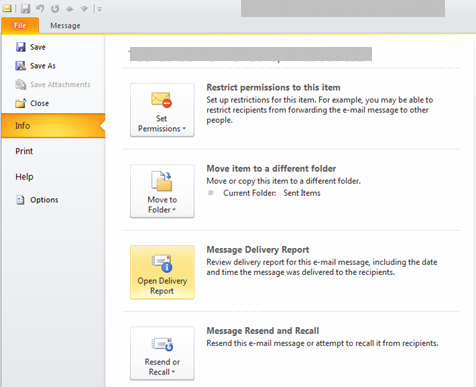476x387 pixels.
Task: Click the Open Delivery Report icon
Action: coord(162,263)
